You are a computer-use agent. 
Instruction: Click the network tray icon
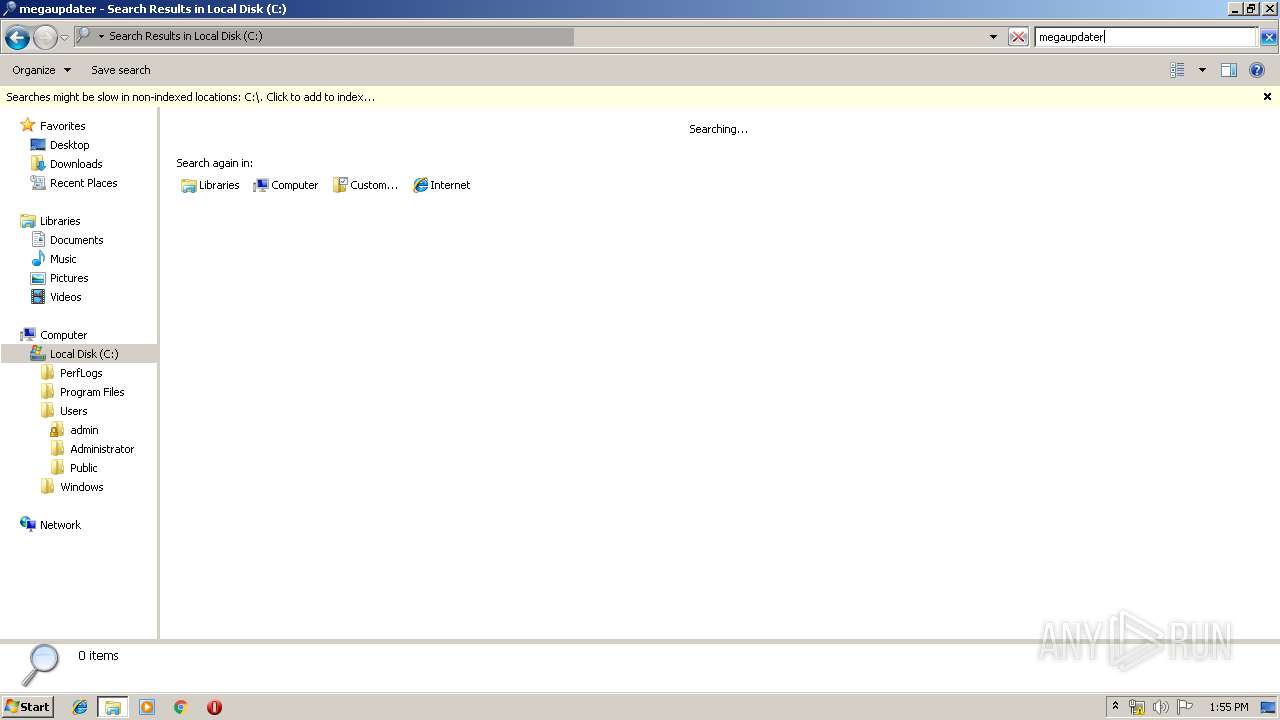pos(1137,707)
